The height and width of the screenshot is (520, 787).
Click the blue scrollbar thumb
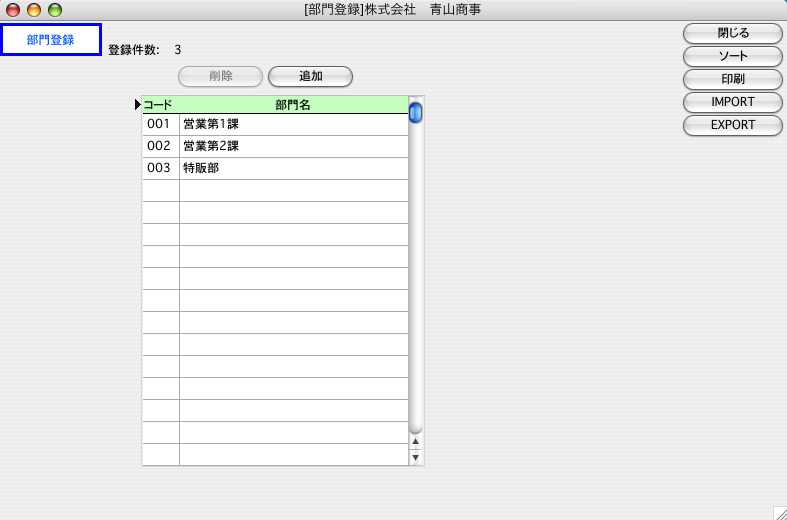(x=416, y=112)
